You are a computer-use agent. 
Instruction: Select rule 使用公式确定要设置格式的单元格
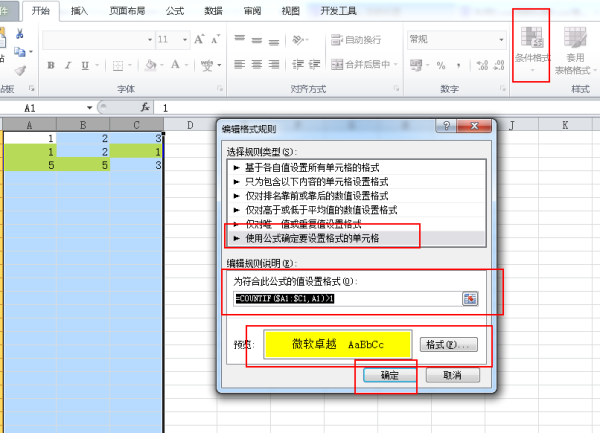357,238
